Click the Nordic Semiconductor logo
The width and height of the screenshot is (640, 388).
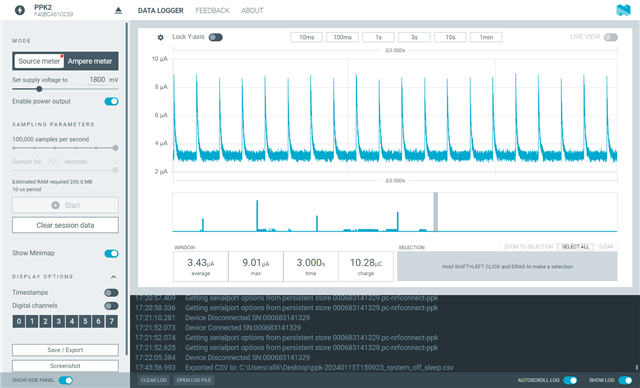pyautogui.click(x=623, y=10)
